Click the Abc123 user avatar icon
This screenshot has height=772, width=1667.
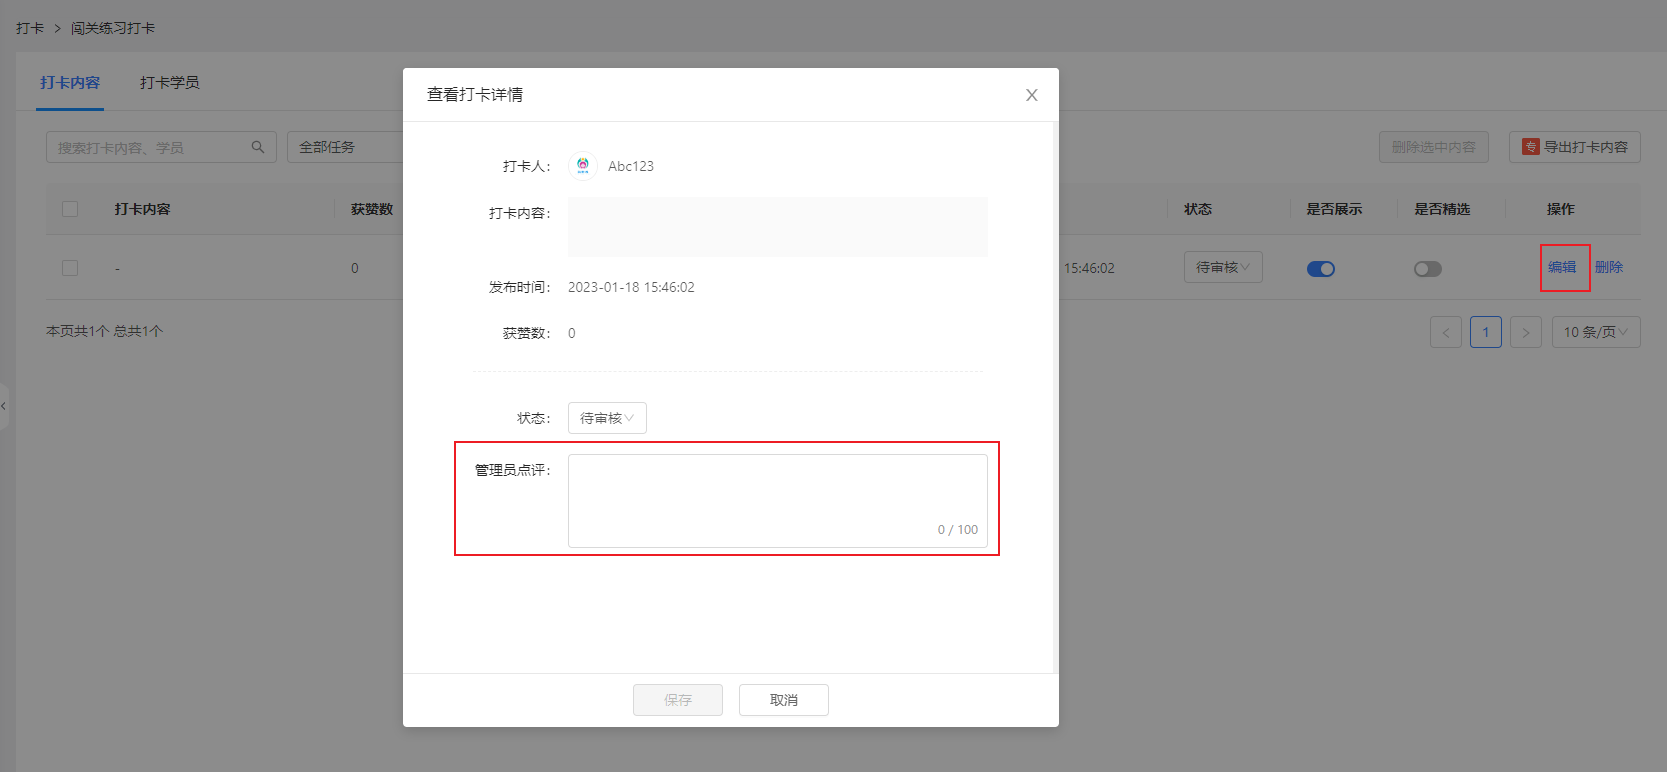tap(583, 166)
